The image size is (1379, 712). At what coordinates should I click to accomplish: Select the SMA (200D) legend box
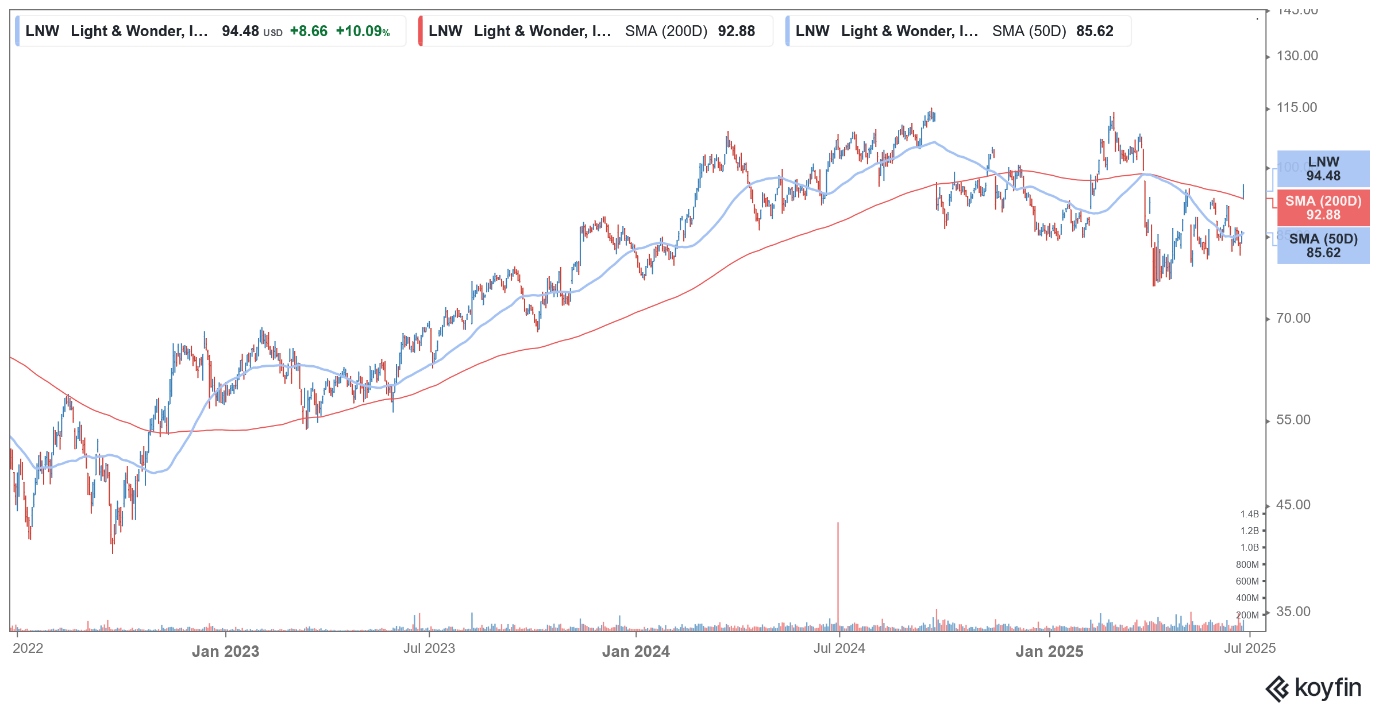click(x=595, y=31)
